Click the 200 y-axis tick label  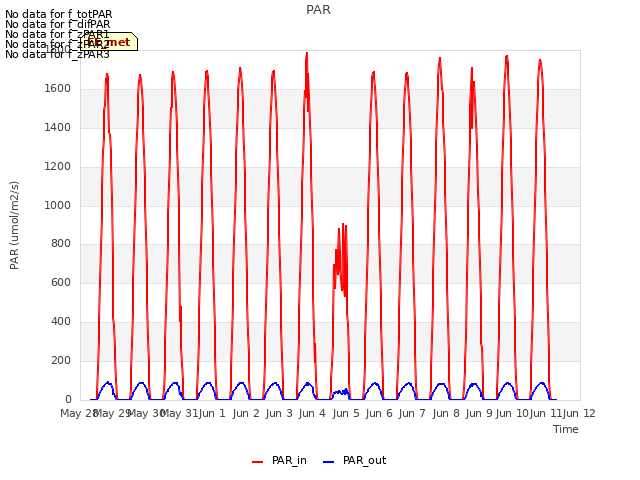61,361
